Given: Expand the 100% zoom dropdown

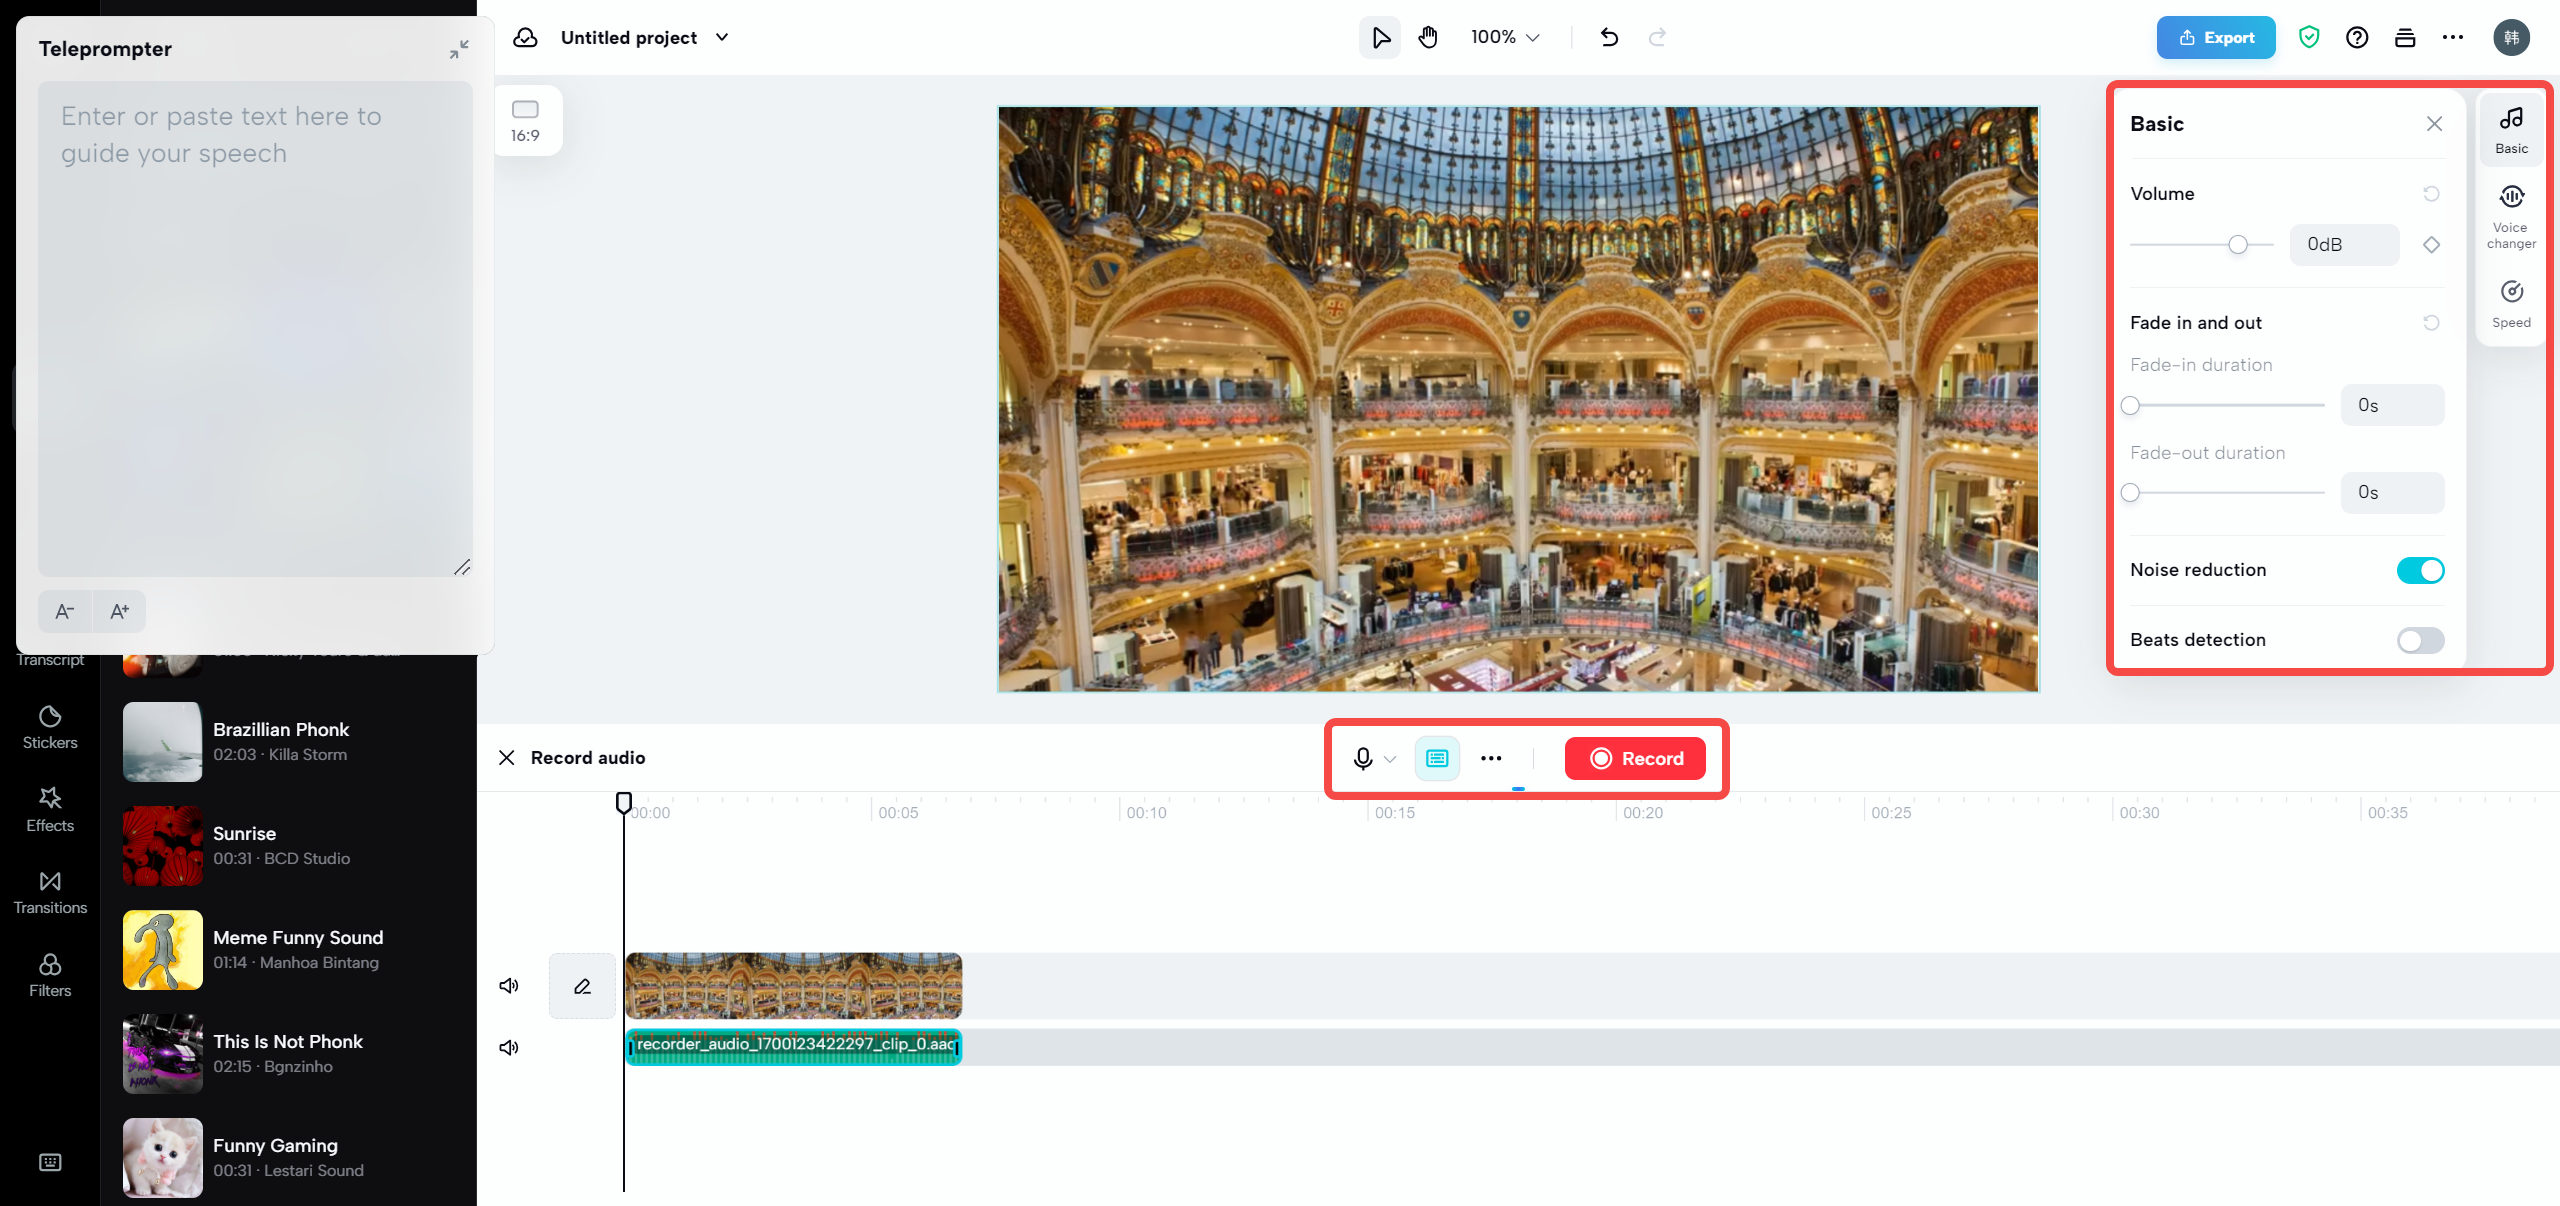Looking at the screenshot, I should [x=1505, y=38].
